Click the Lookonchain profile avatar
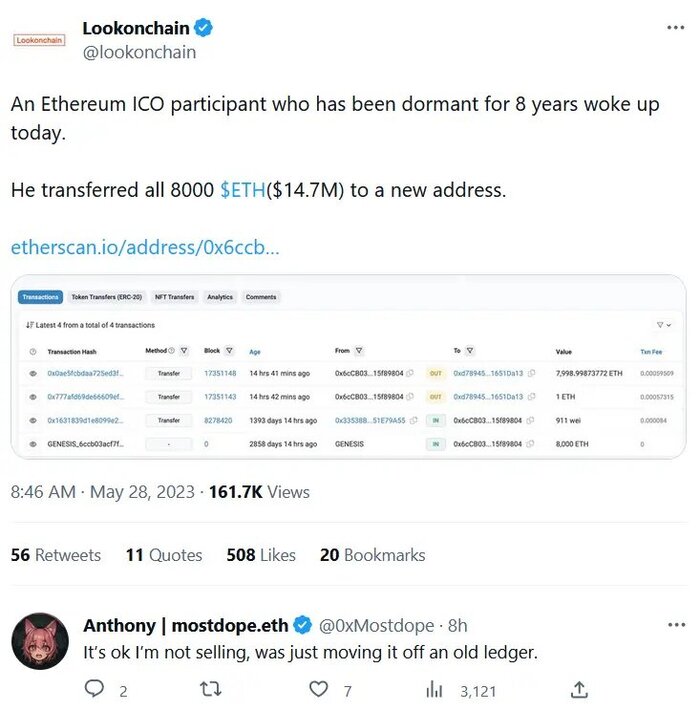The height and width of the screenshot is (711, 700). coord(38,40)
